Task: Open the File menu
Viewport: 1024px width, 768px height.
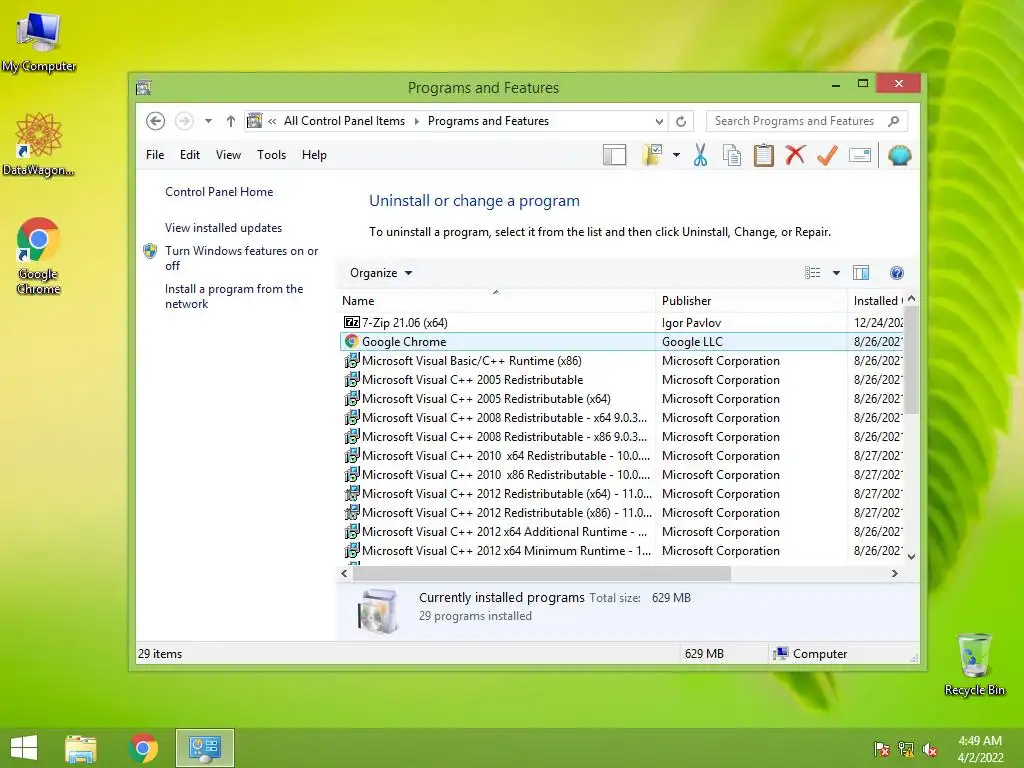Action: tap(155, 155)
